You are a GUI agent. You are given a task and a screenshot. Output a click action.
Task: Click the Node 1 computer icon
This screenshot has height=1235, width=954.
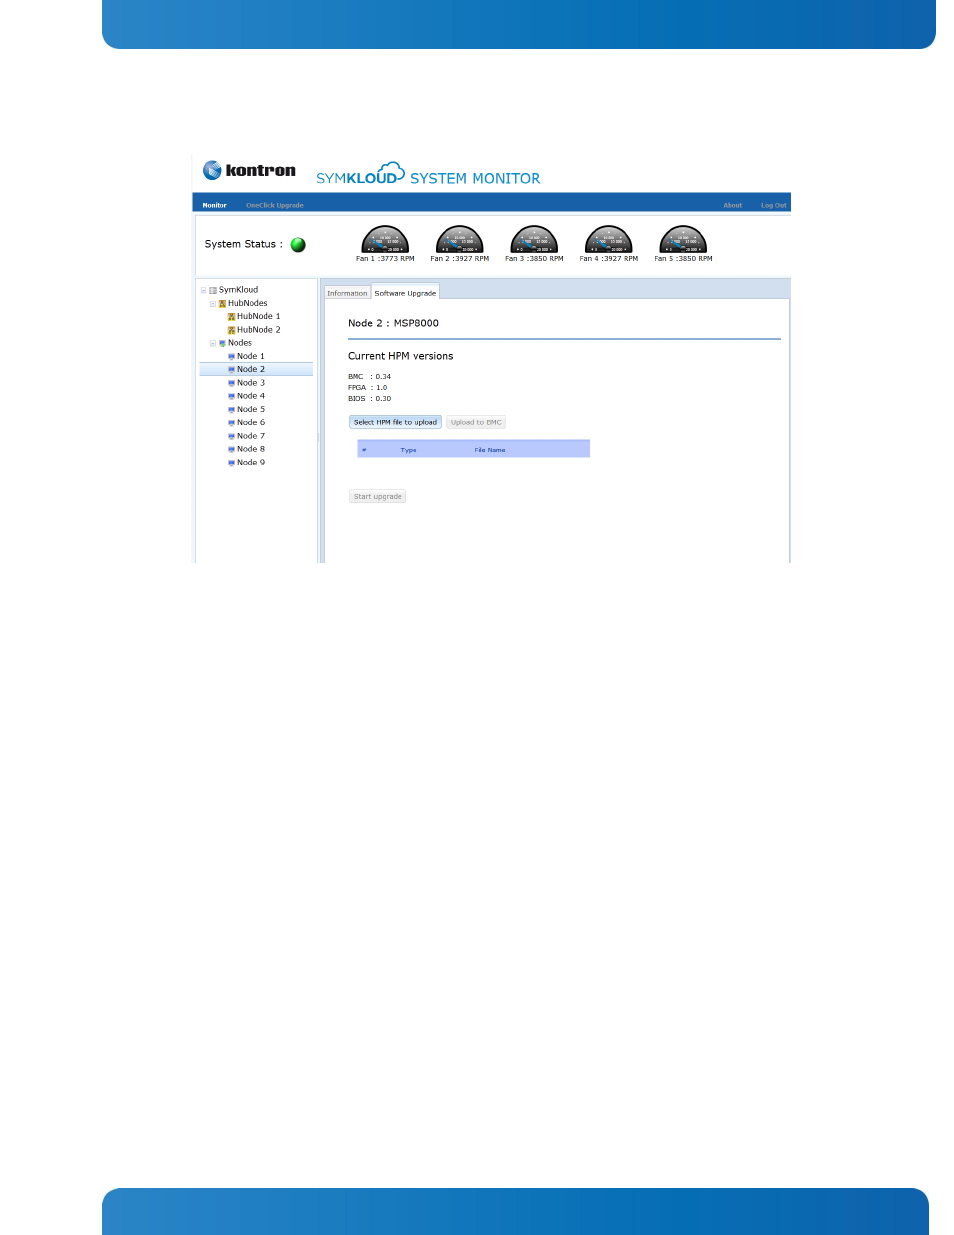(231, 356)
